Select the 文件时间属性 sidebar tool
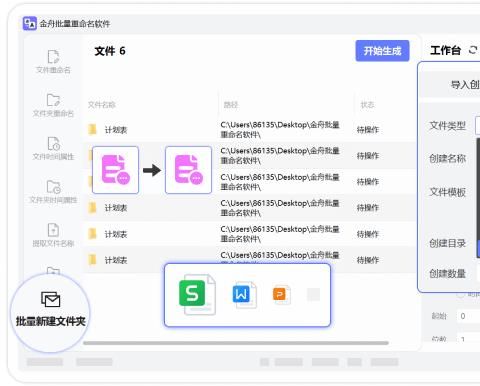Image resolution: width=480 pixels, height=386 pixels. pyautogui.click(x=53, y=148)
